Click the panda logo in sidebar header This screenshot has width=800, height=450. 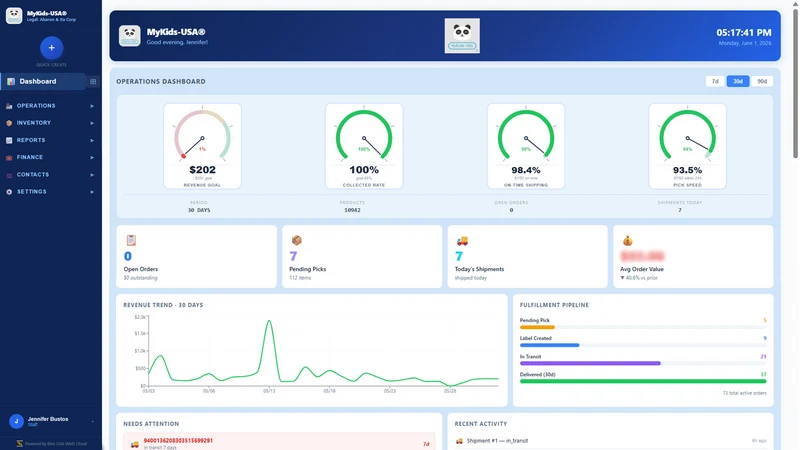(14, 15)
